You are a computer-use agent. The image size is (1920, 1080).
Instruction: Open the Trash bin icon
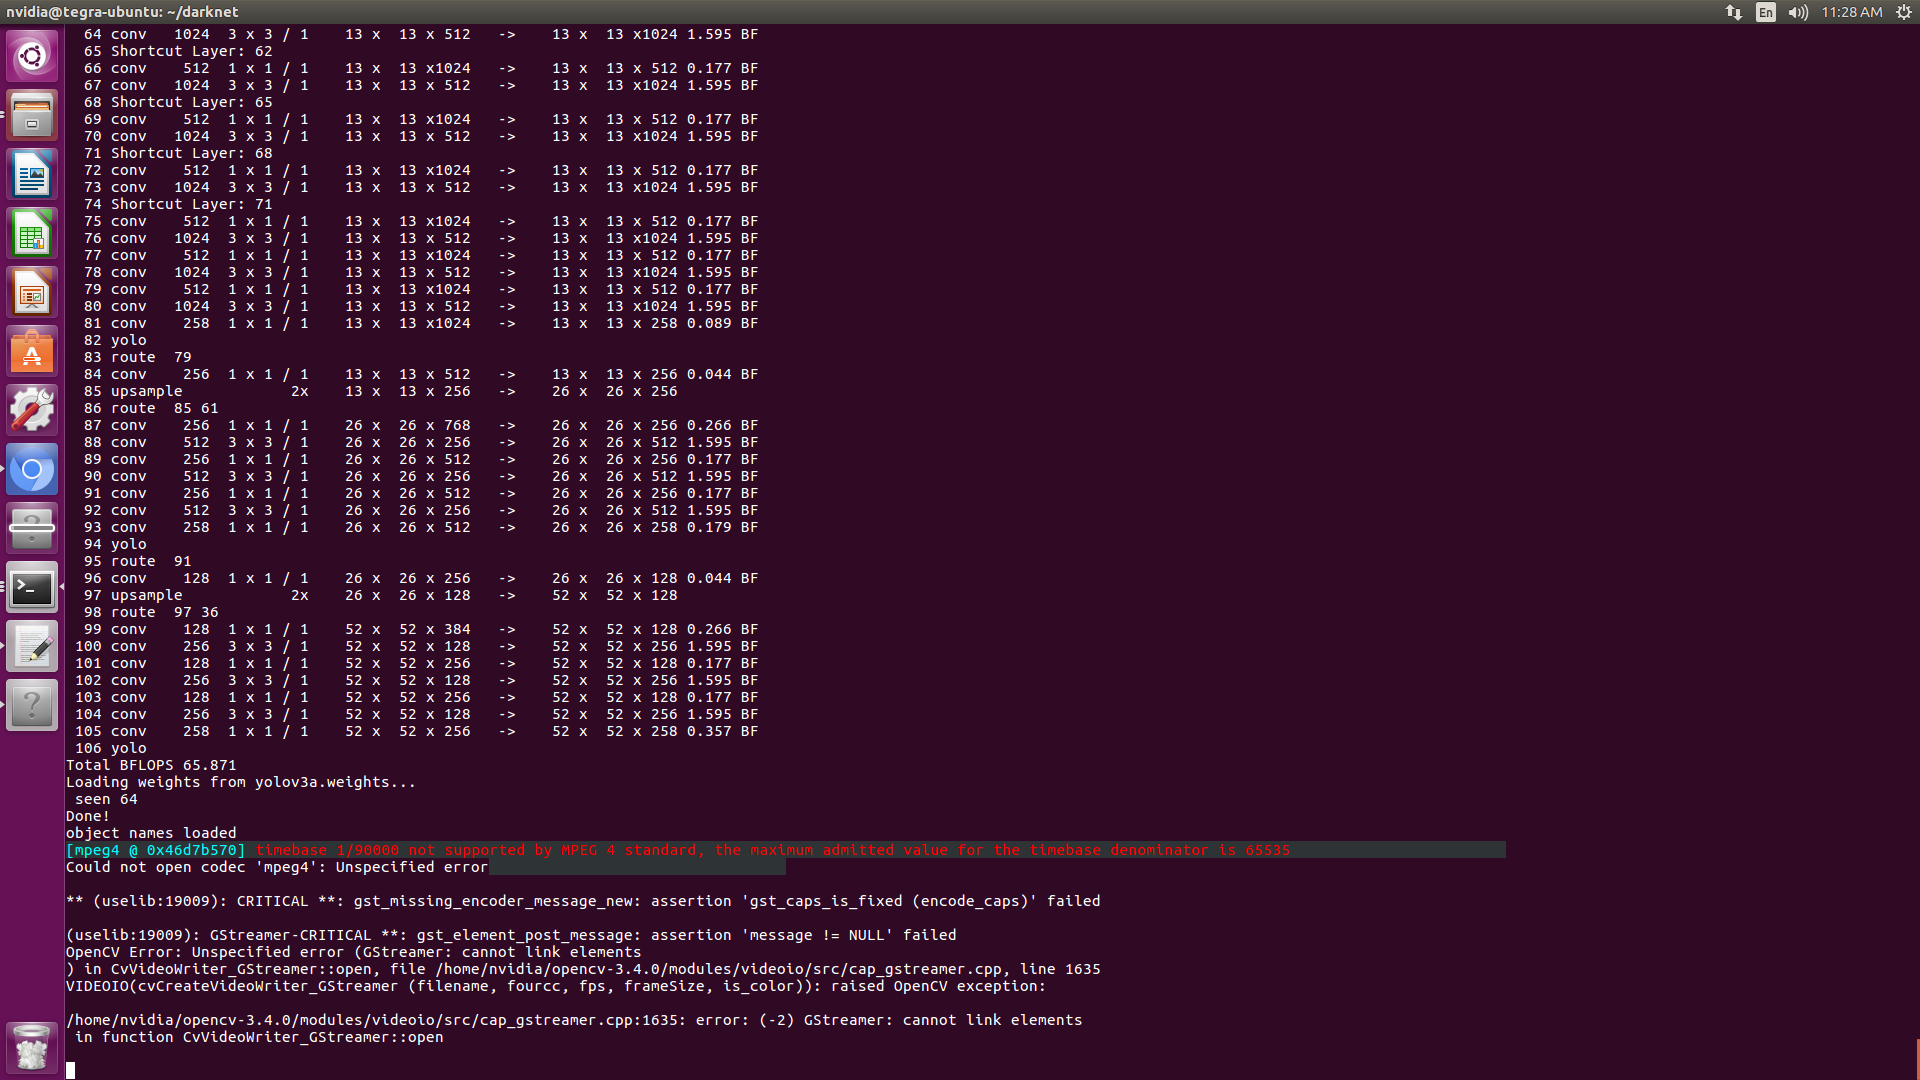(x=32, y=1047)
